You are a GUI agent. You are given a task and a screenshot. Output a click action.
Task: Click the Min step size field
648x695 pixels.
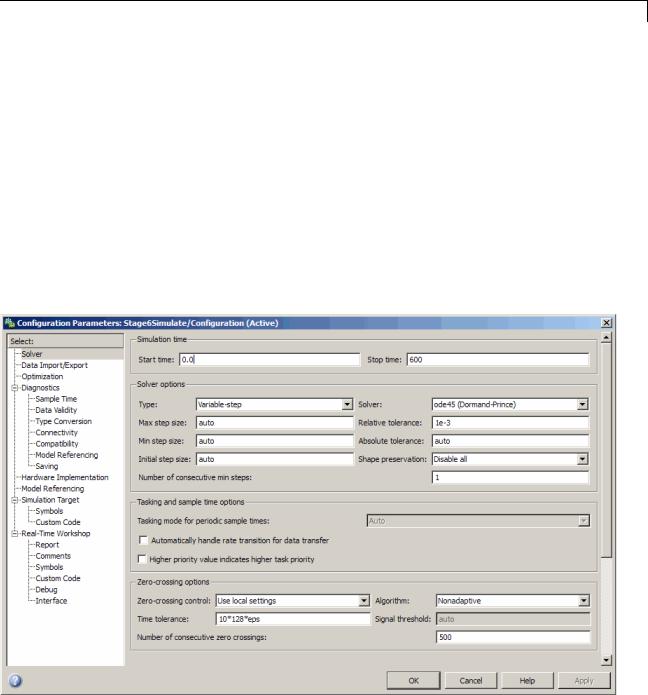coord(274,441)
